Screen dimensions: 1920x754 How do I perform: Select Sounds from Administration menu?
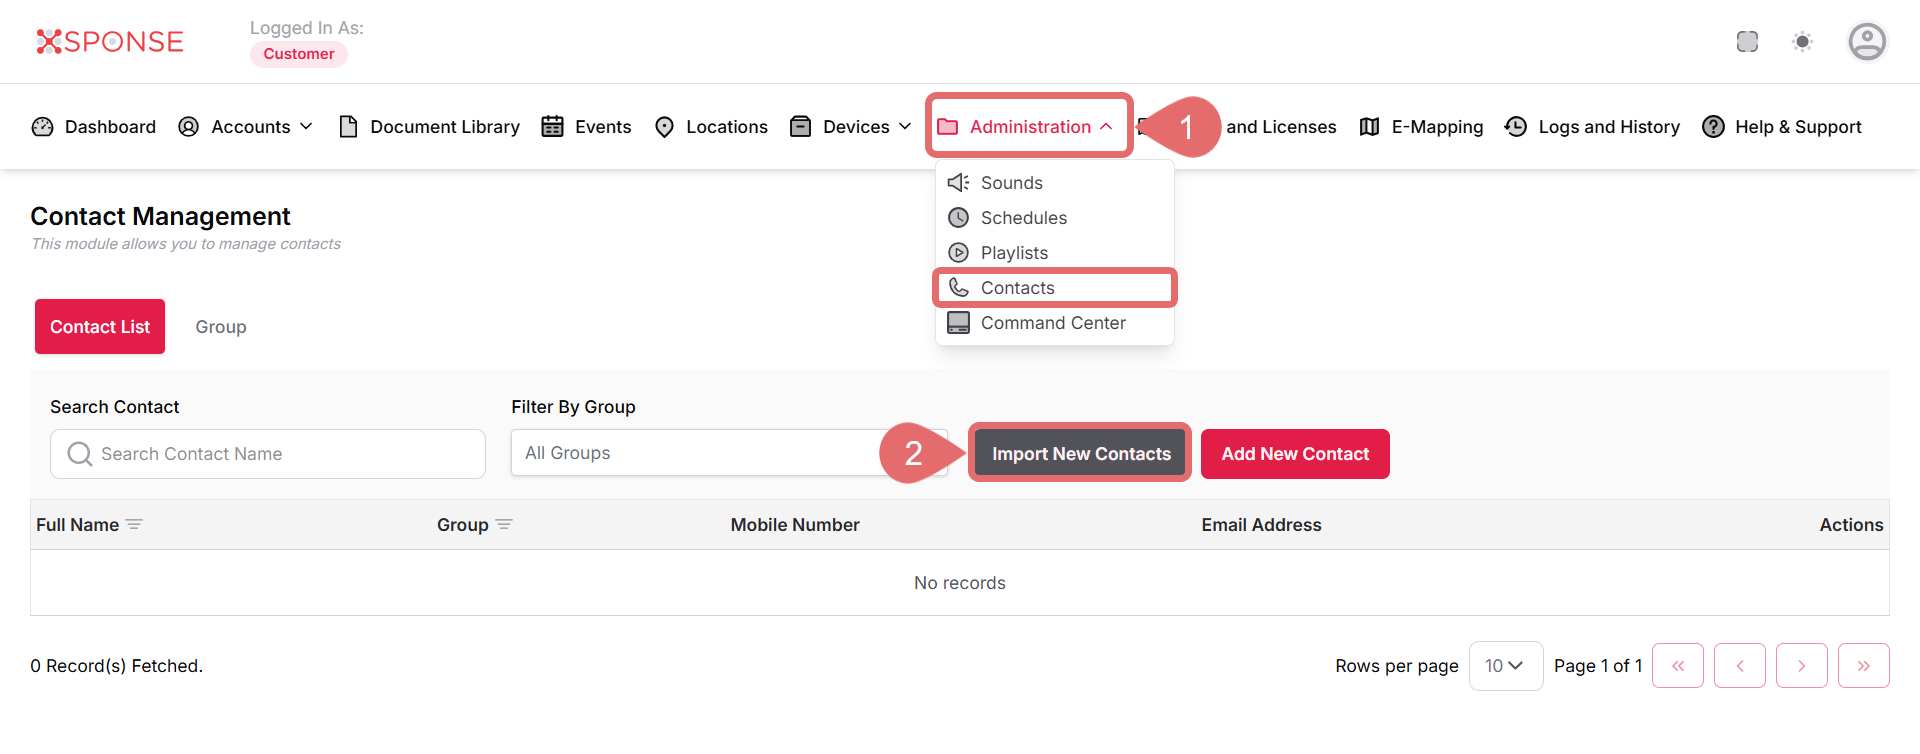click(x=1011, y=183)
